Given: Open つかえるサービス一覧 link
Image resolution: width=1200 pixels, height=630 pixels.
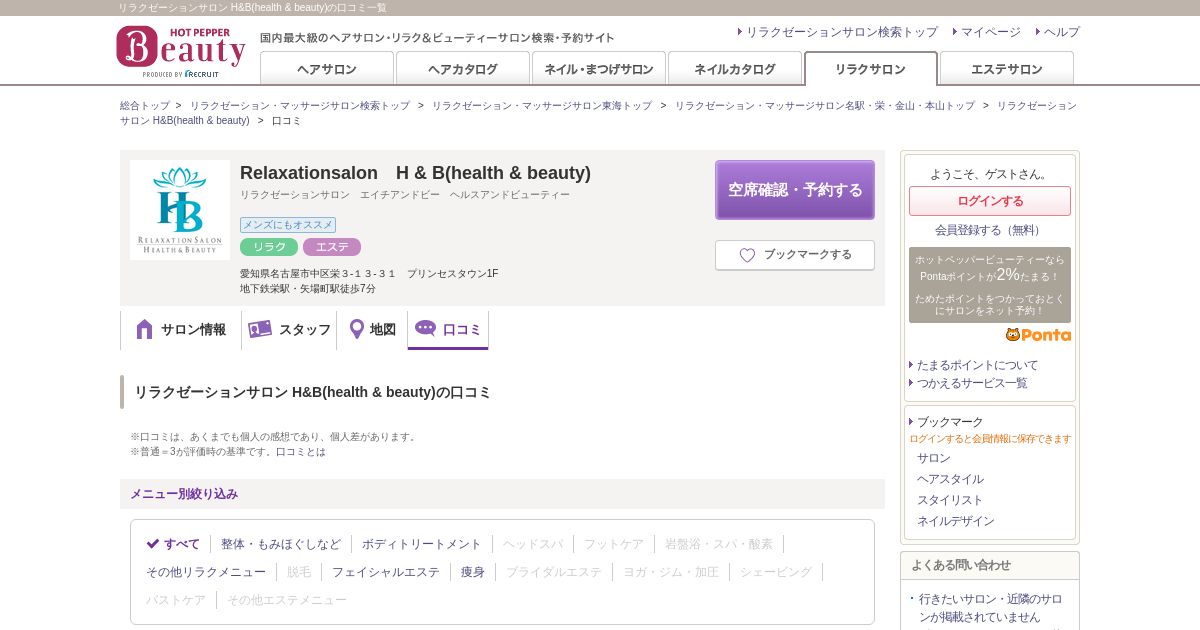Looking at the screenshot, I should [x=972, y=383].
